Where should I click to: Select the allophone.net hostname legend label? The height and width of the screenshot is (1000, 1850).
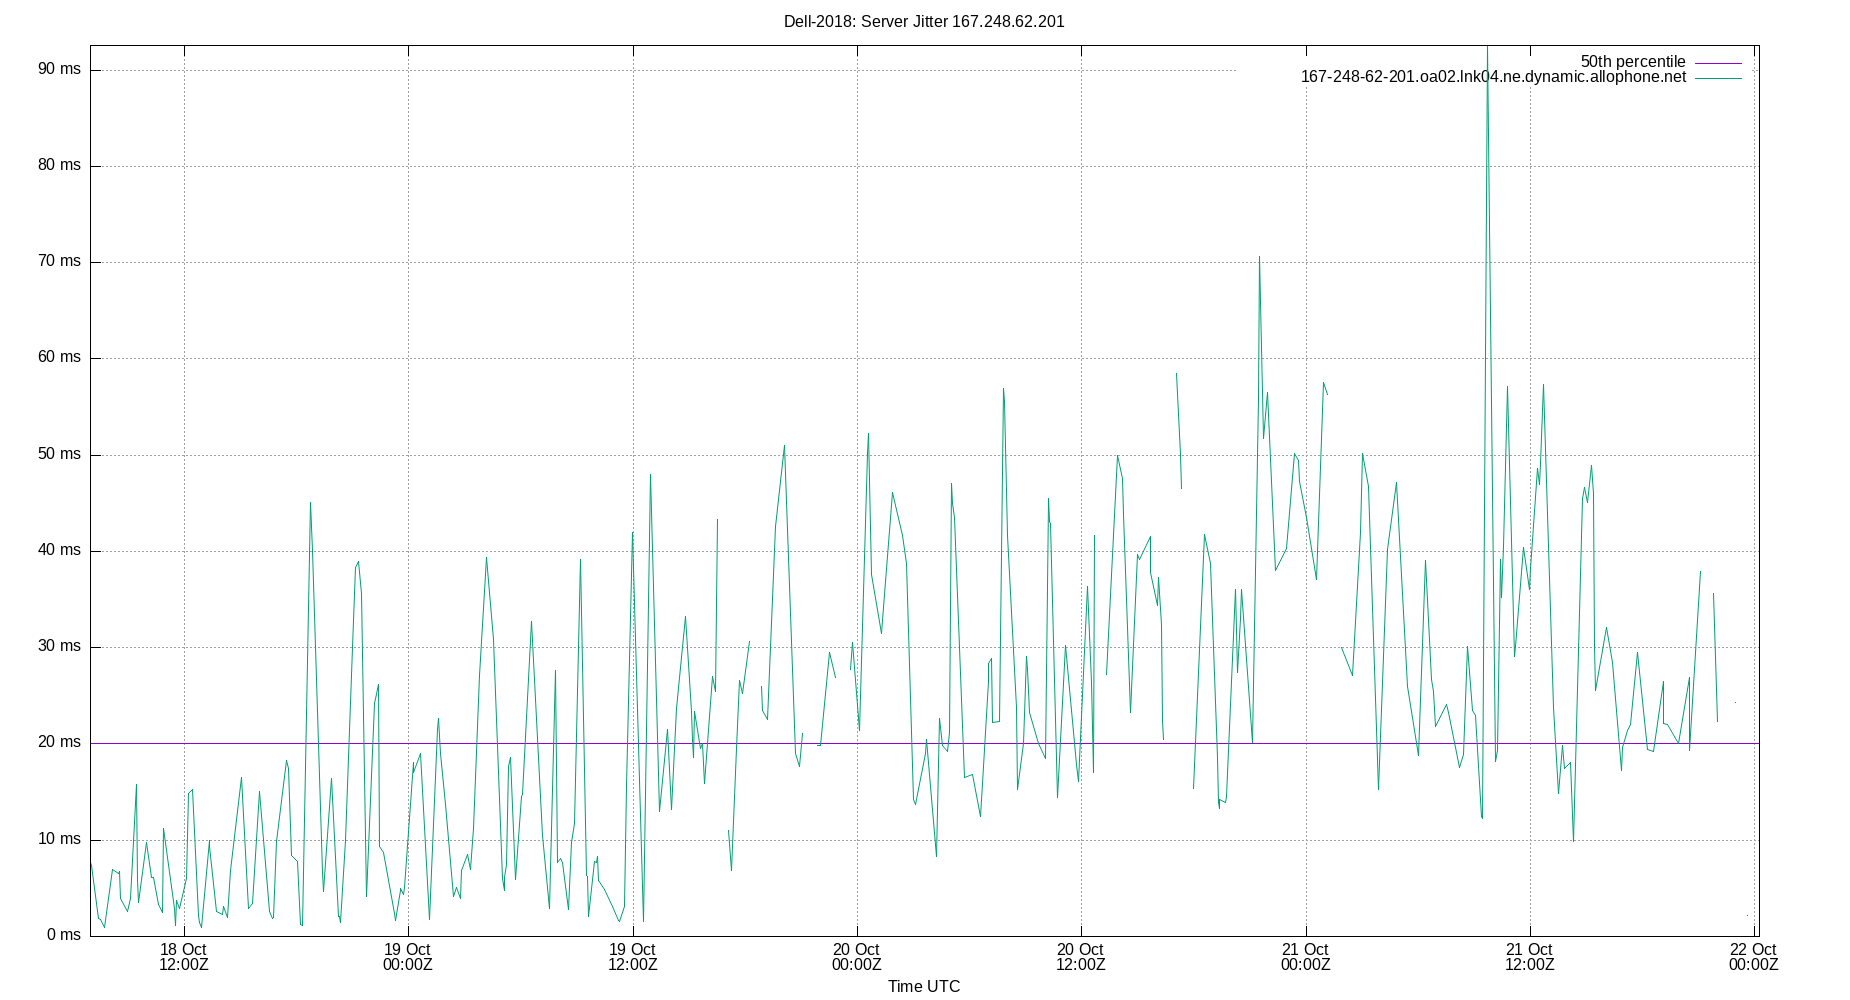(x=1493, y=77)
